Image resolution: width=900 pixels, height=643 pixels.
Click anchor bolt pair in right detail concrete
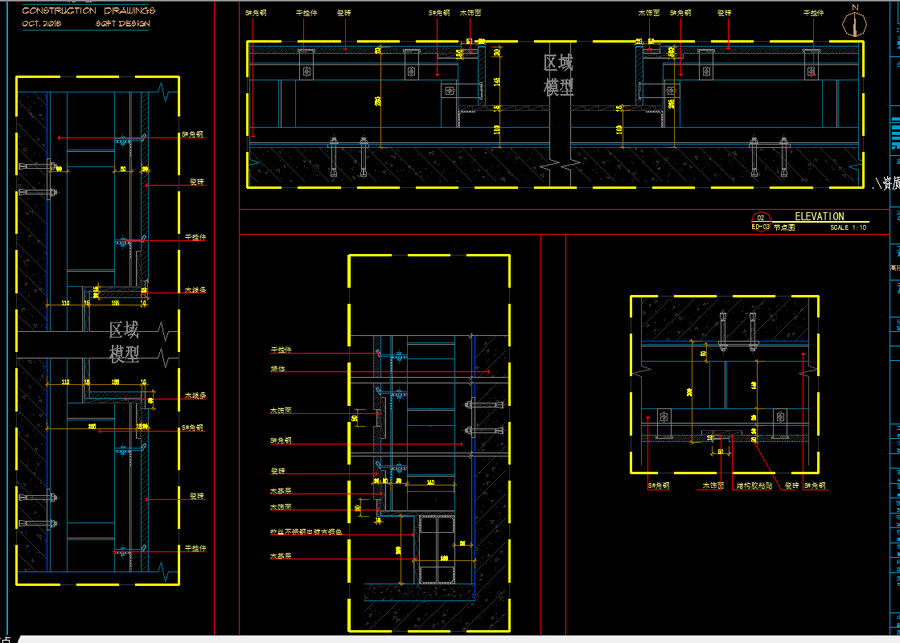(x=738, y=332)
